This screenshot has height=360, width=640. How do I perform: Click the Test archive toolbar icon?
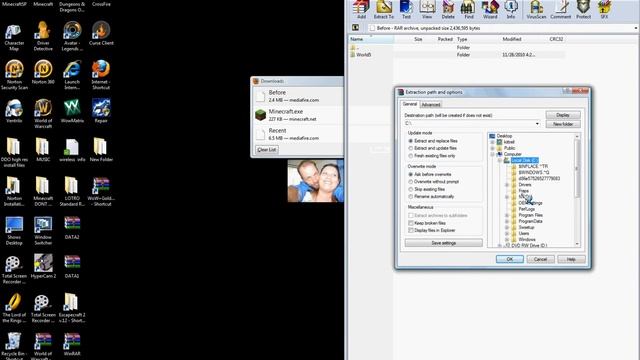point(406,9)
